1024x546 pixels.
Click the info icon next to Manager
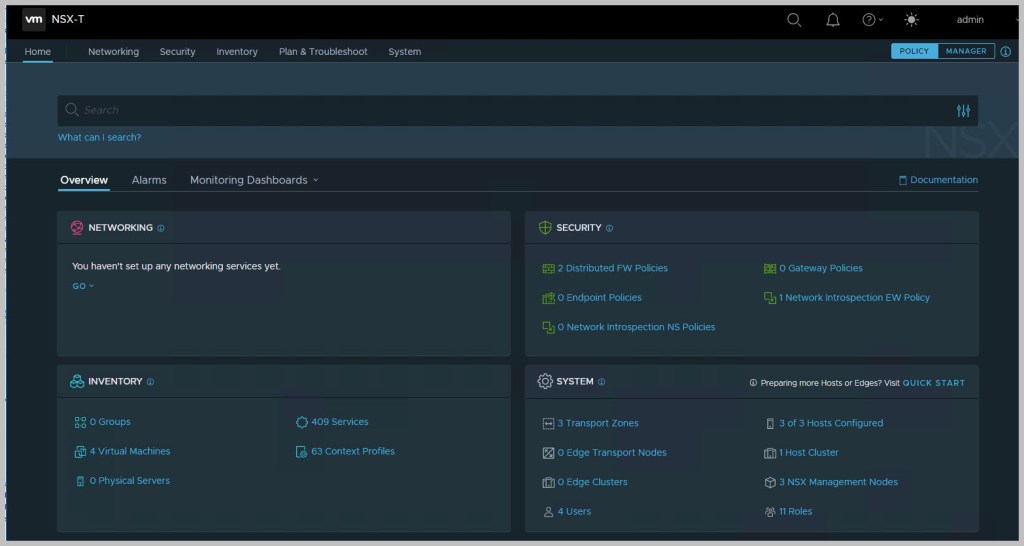tap(1005, 52)
